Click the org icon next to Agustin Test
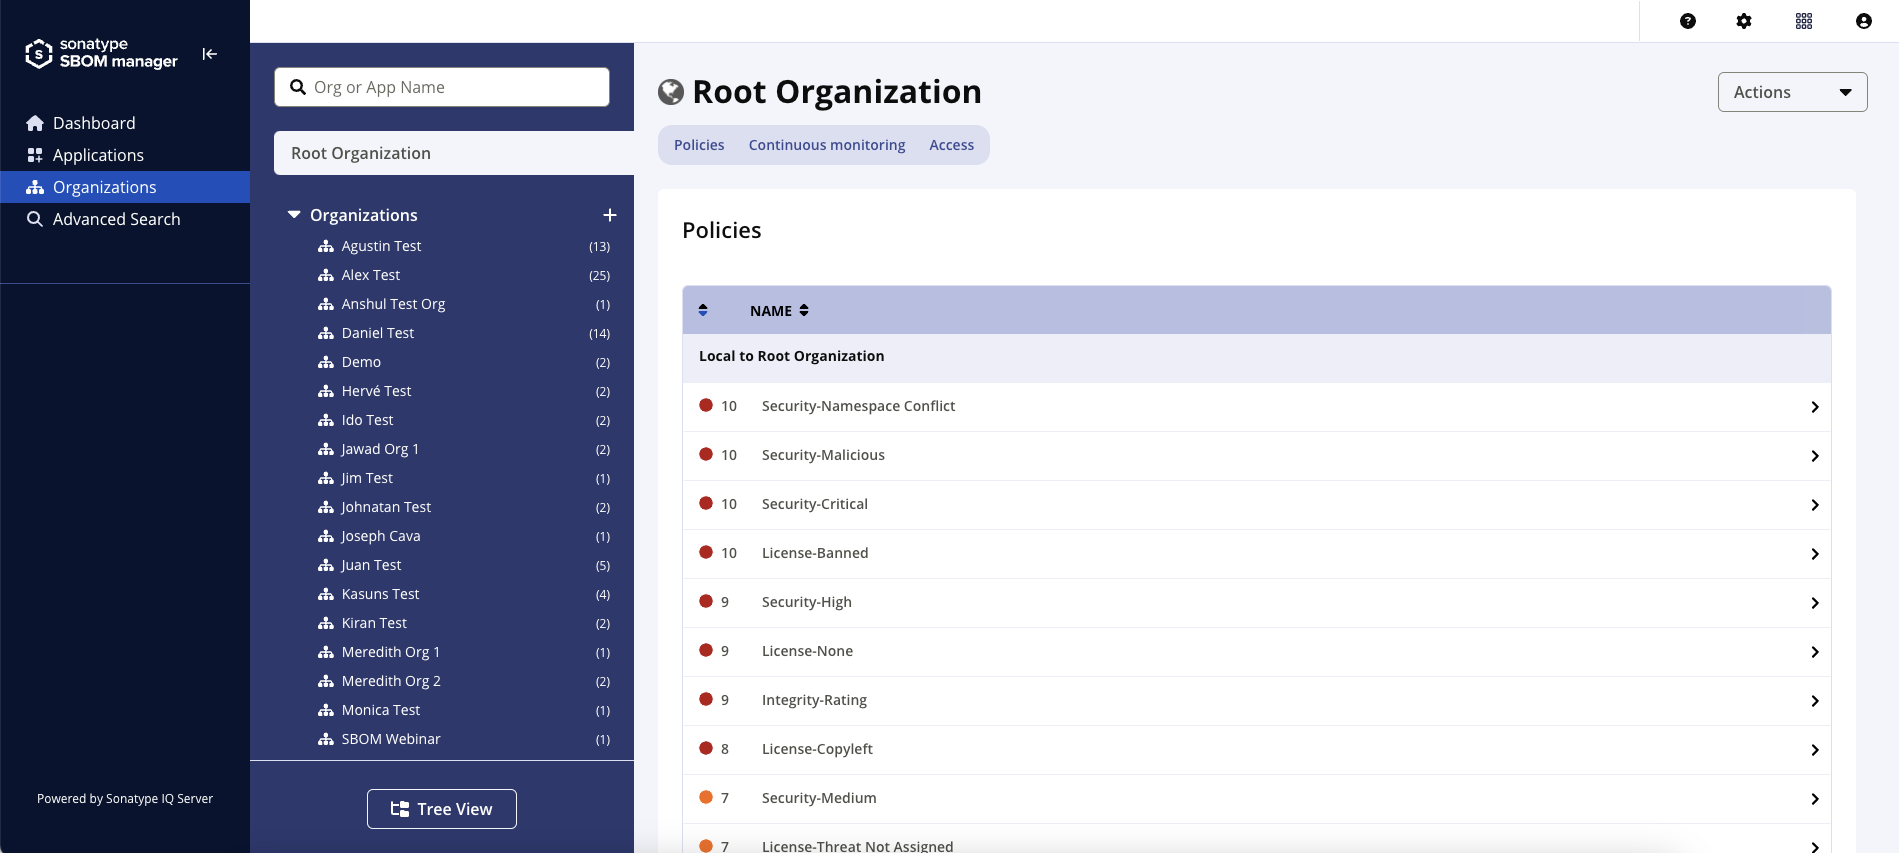Viewport: 1899px width, 853px height. [x=326, y=246]
